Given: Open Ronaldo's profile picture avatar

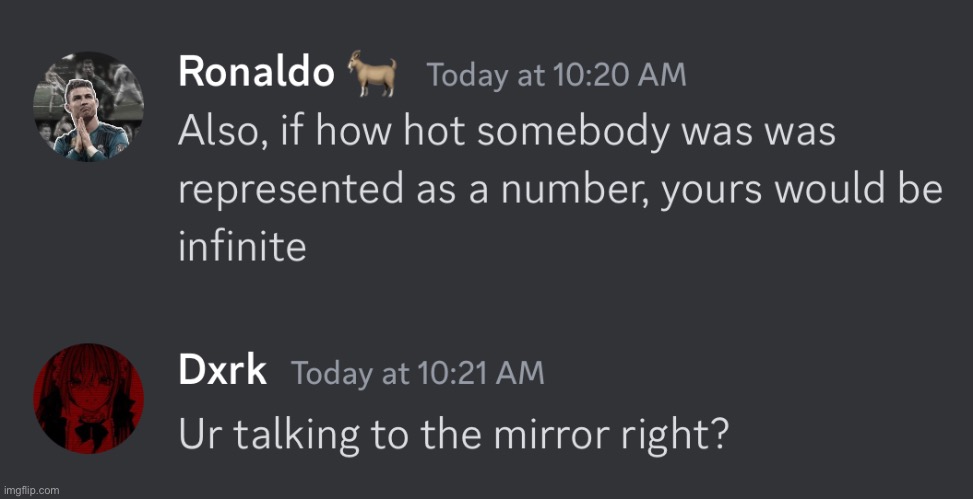Looking at the screenshot, I should point(88,107).
